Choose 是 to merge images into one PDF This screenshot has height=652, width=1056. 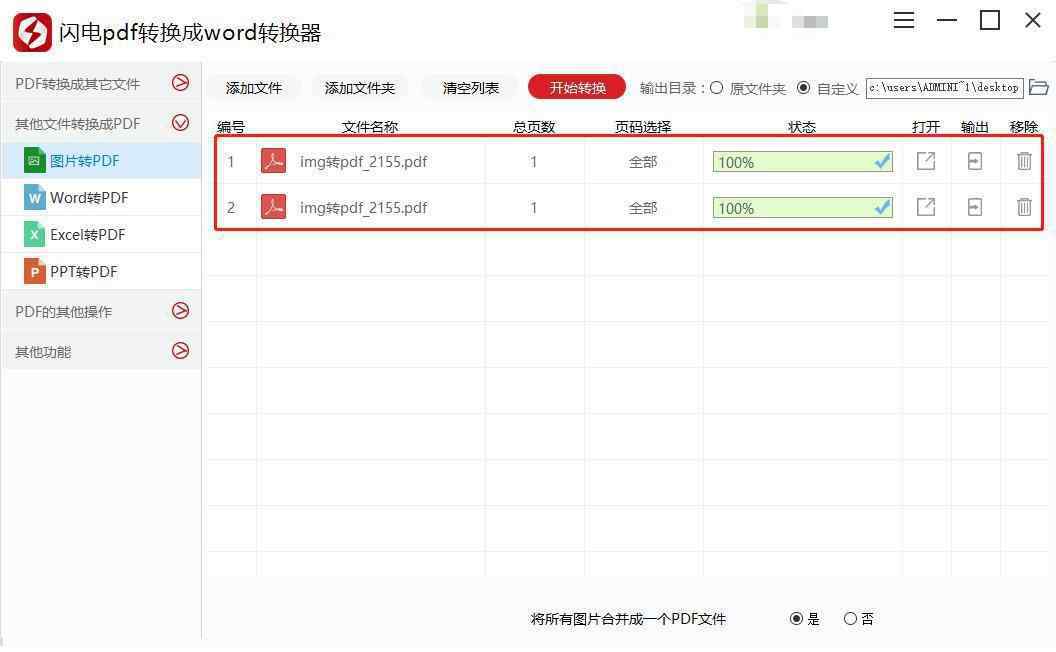click(x=796, y=618)
